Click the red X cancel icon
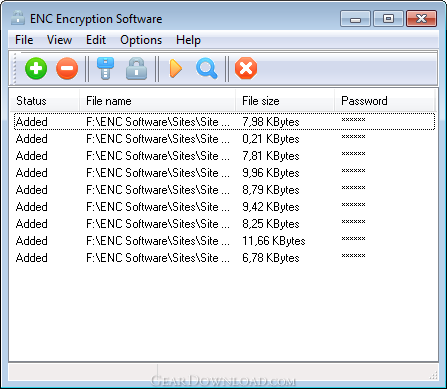Image resolution: width=447 pixels, height=389 pixels. click(x=246, y=68)
